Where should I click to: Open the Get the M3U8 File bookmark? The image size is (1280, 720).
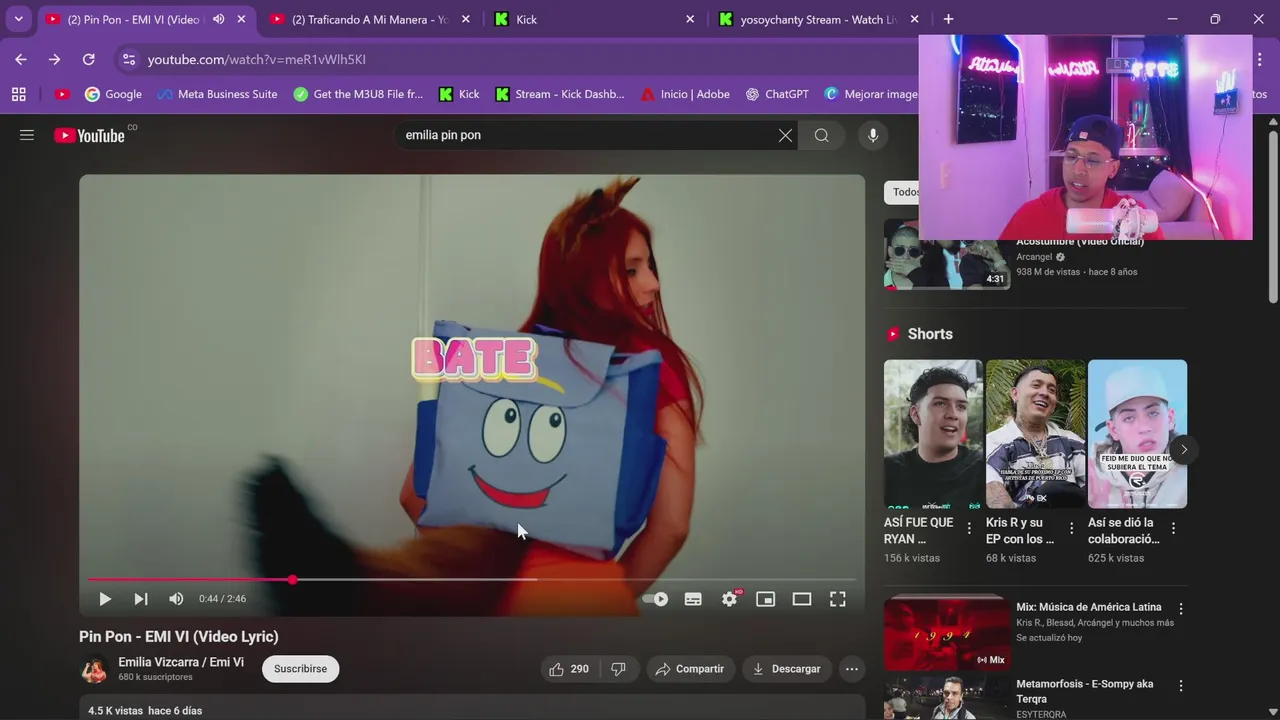(x=358, y=94)
